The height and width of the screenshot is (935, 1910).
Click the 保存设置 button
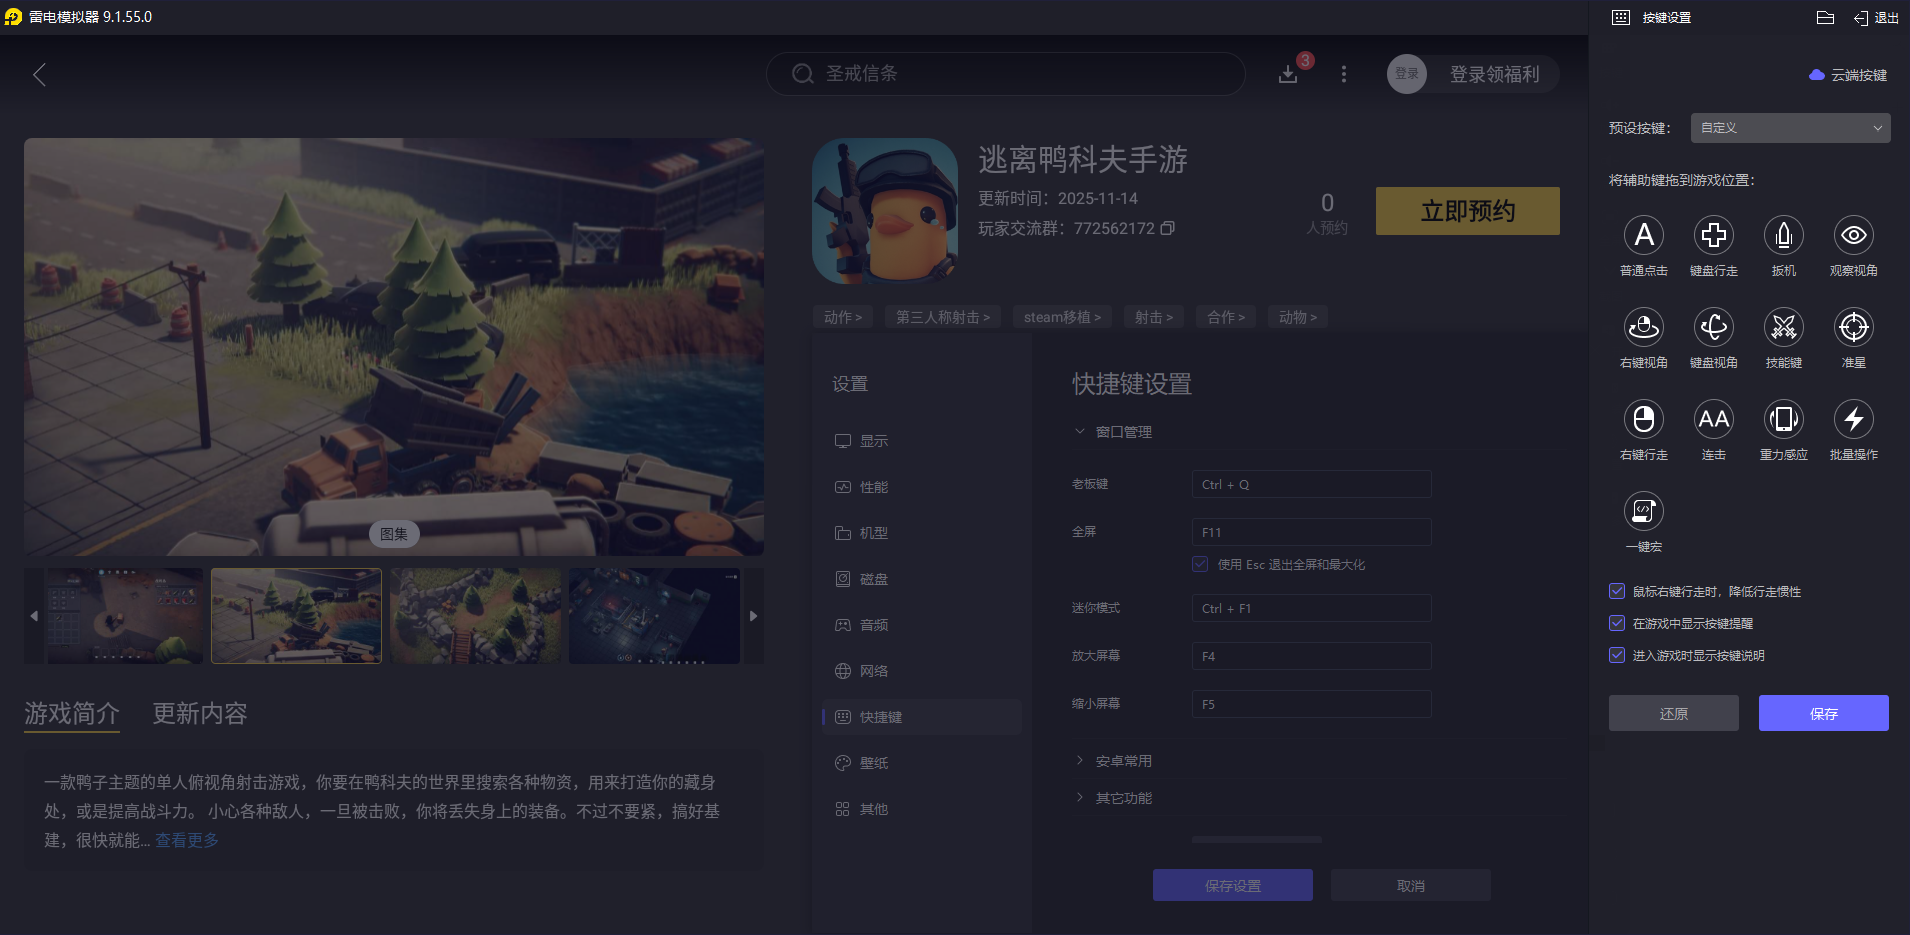(1232, 885)
